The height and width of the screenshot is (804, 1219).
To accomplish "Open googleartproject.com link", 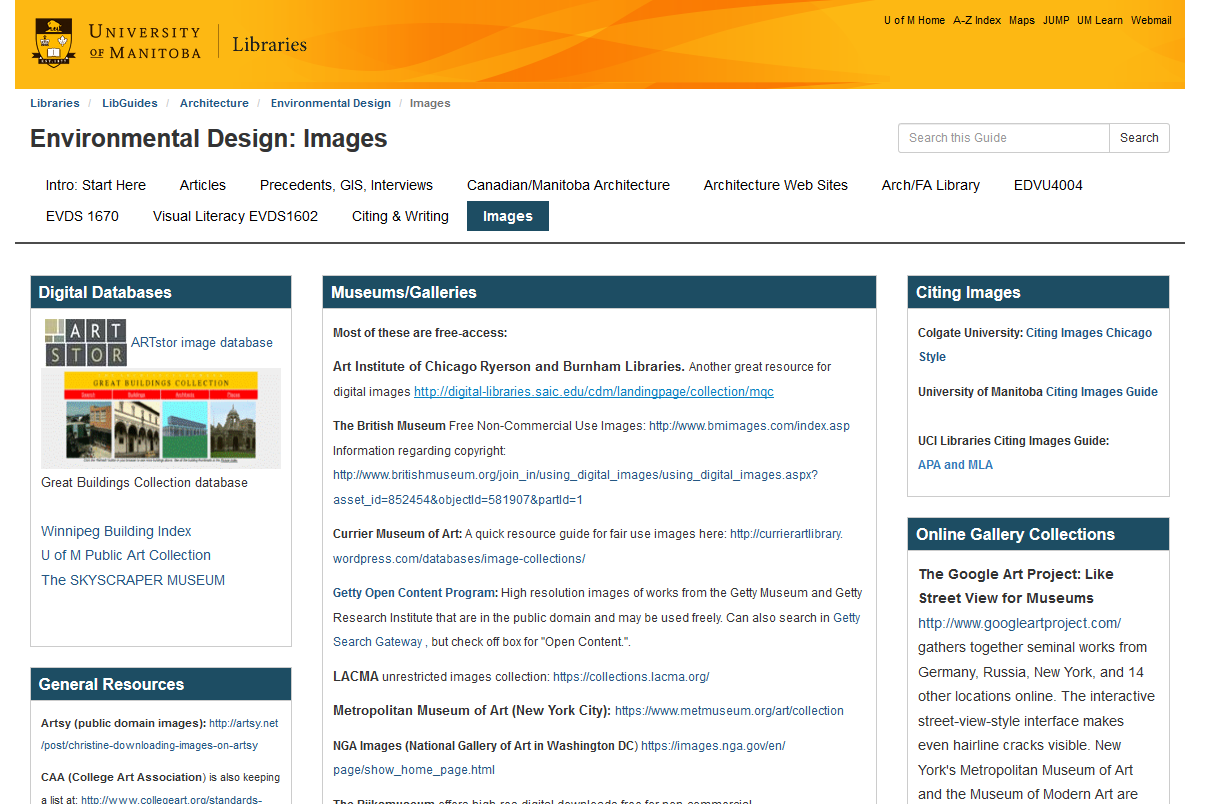I will click(x=1019, y=623).
